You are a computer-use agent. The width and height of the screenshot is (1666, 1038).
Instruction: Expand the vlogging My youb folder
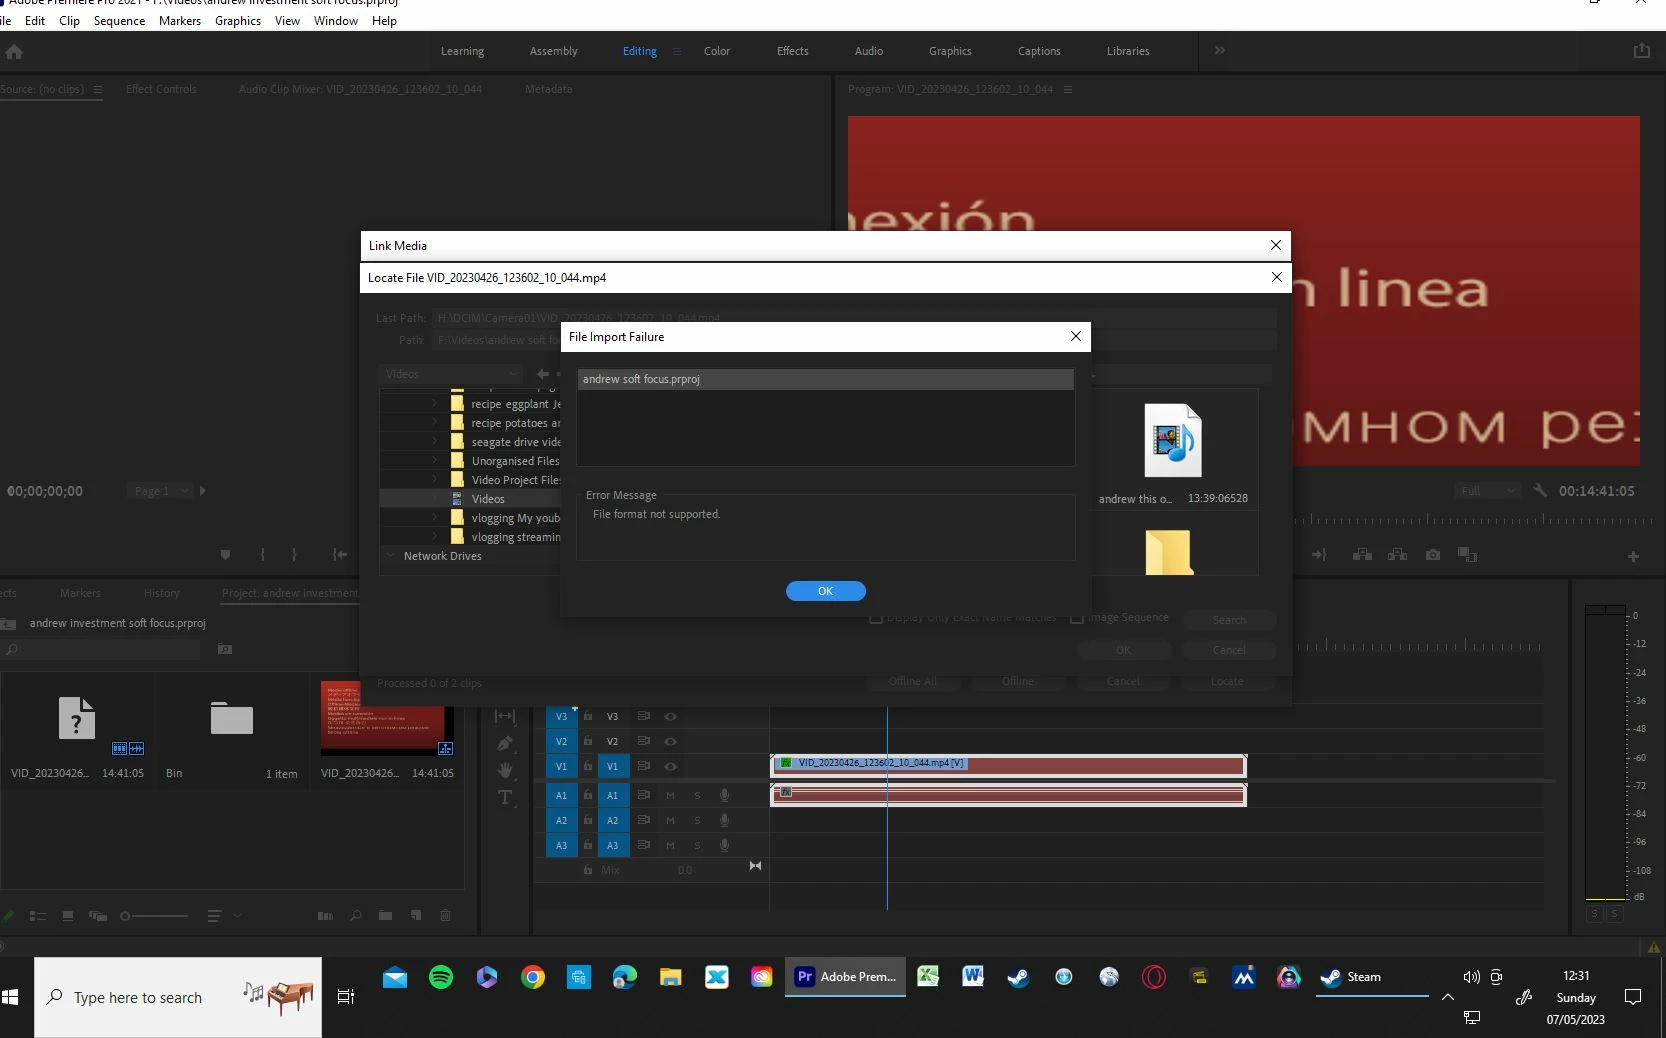click(x=434, y=518)
